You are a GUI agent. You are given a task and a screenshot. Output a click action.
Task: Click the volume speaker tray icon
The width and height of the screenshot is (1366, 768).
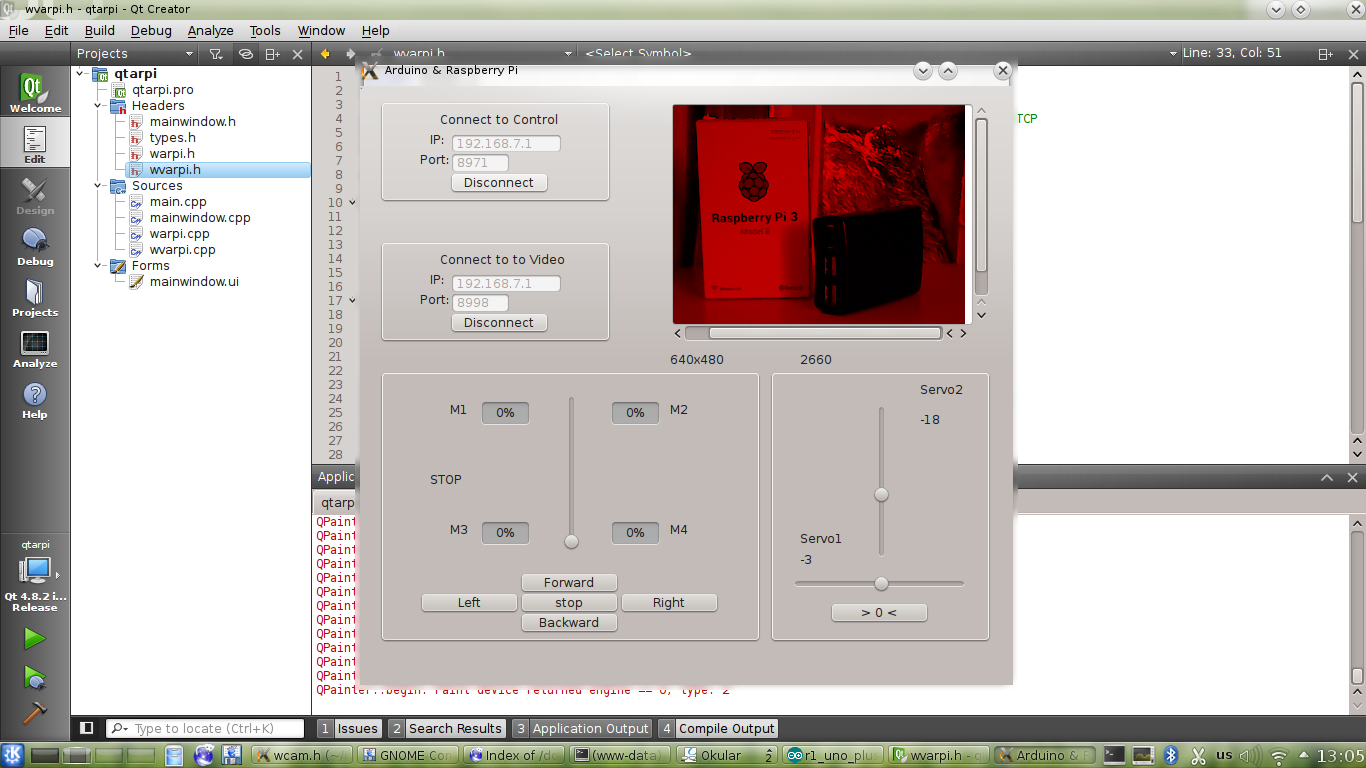(1250, 755)
